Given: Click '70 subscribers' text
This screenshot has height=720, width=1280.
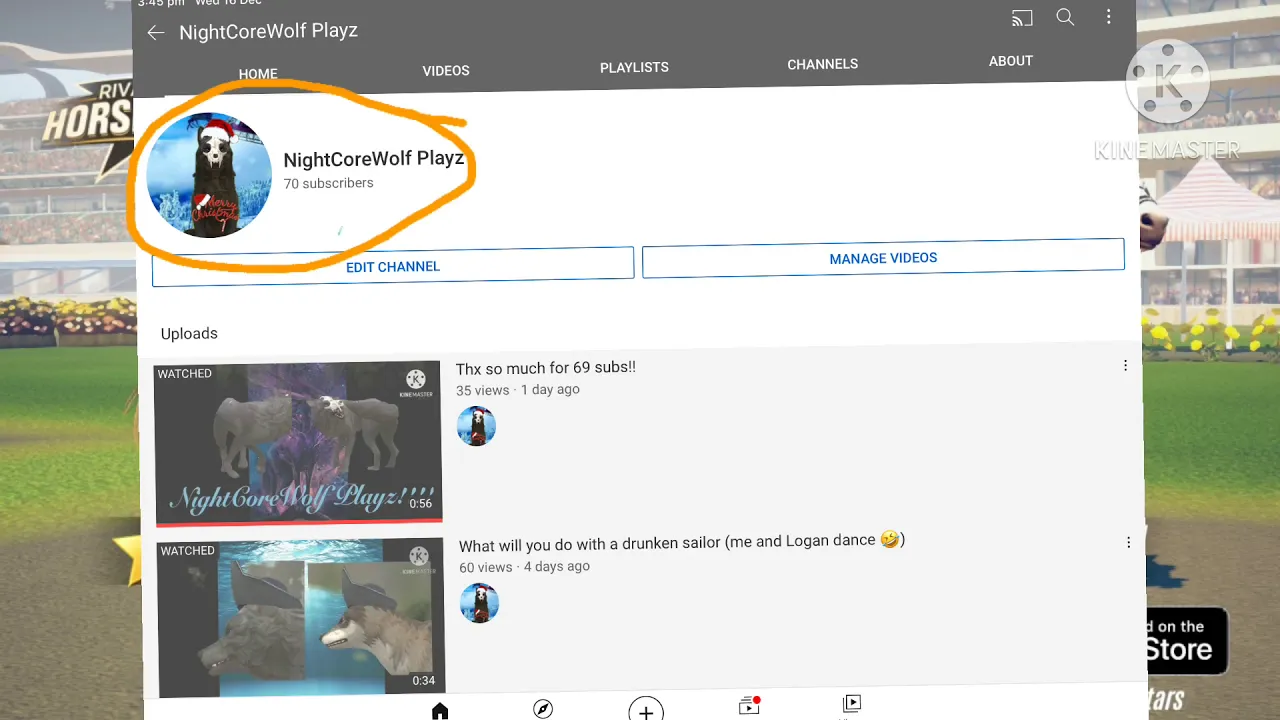Looking at the screenshot, I should (328, 183).
